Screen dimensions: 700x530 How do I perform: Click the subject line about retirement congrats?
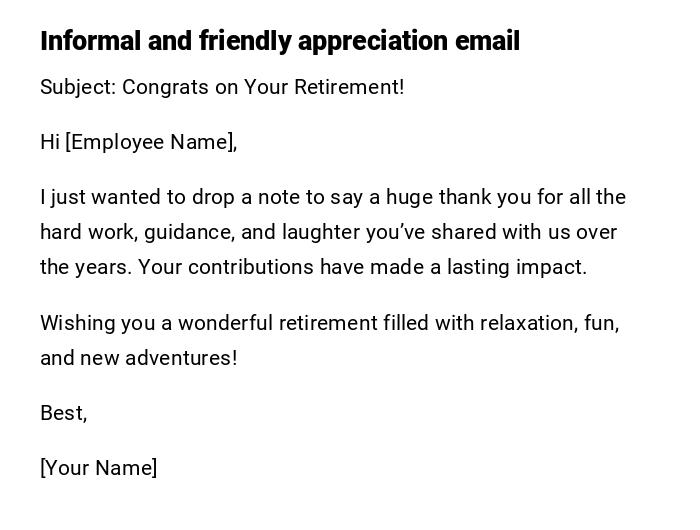pyautogui.click(x=222, y=87)
